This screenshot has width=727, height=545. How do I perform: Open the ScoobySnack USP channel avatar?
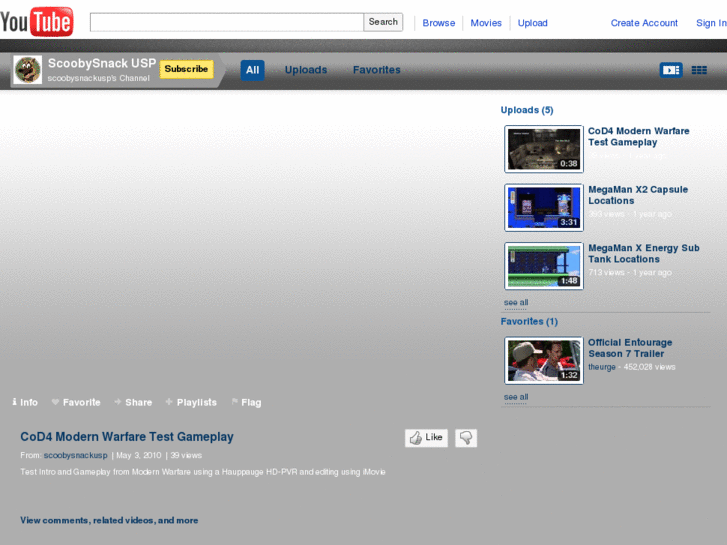coord(28,70)
